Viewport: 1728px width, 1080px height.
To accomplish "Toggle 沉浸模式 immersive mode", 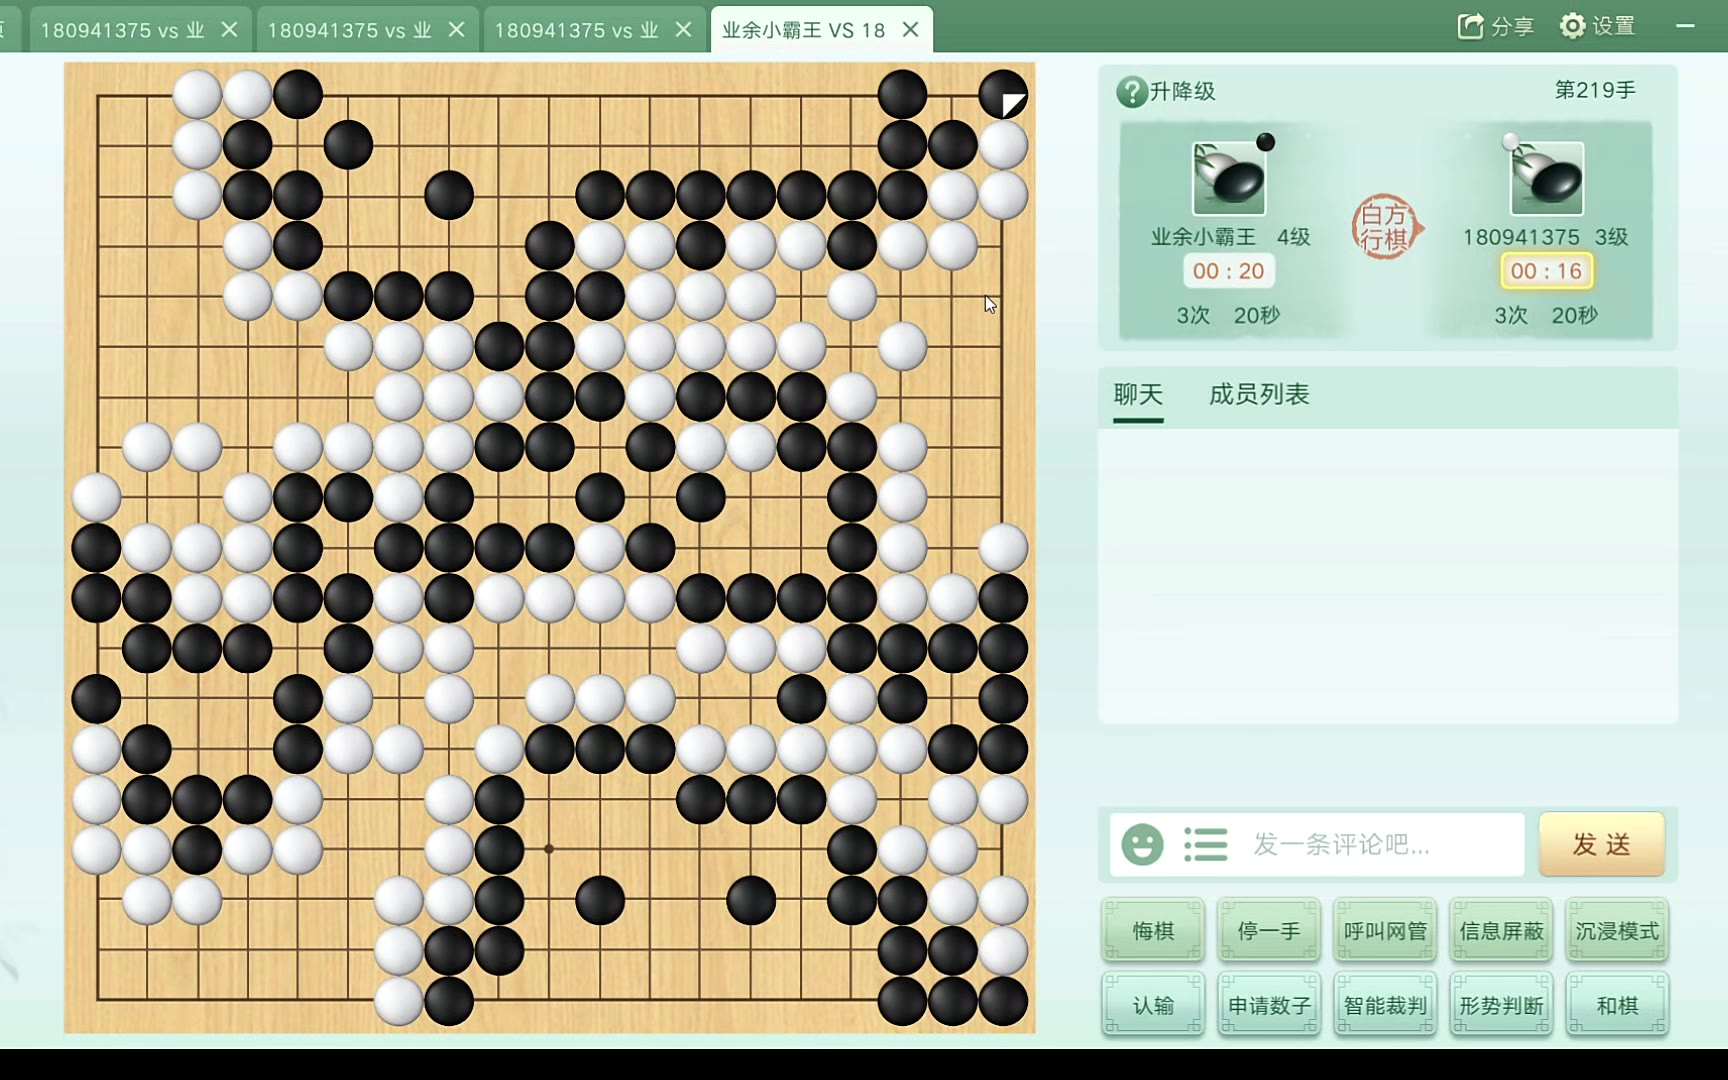I will click(x=1617, y=931).
